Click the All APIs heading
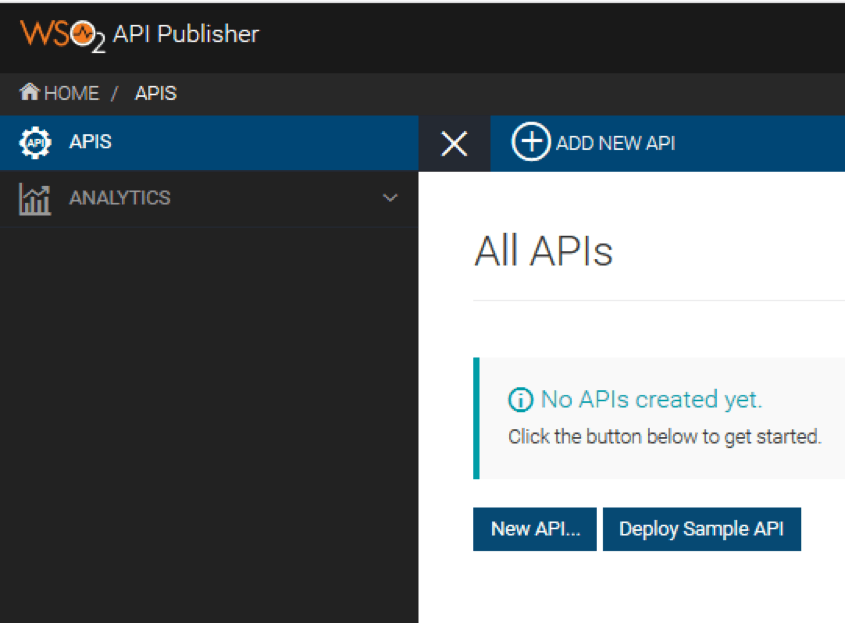This screenshot has width=845, height=623. point(543,251)
